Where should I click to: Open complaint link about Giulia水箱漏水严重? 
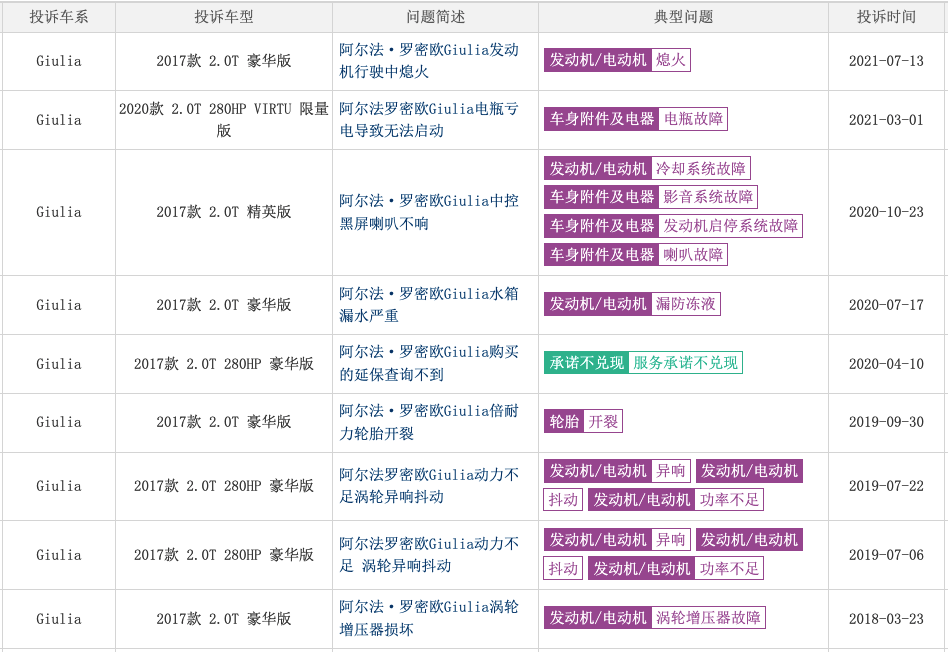[429, 305]
